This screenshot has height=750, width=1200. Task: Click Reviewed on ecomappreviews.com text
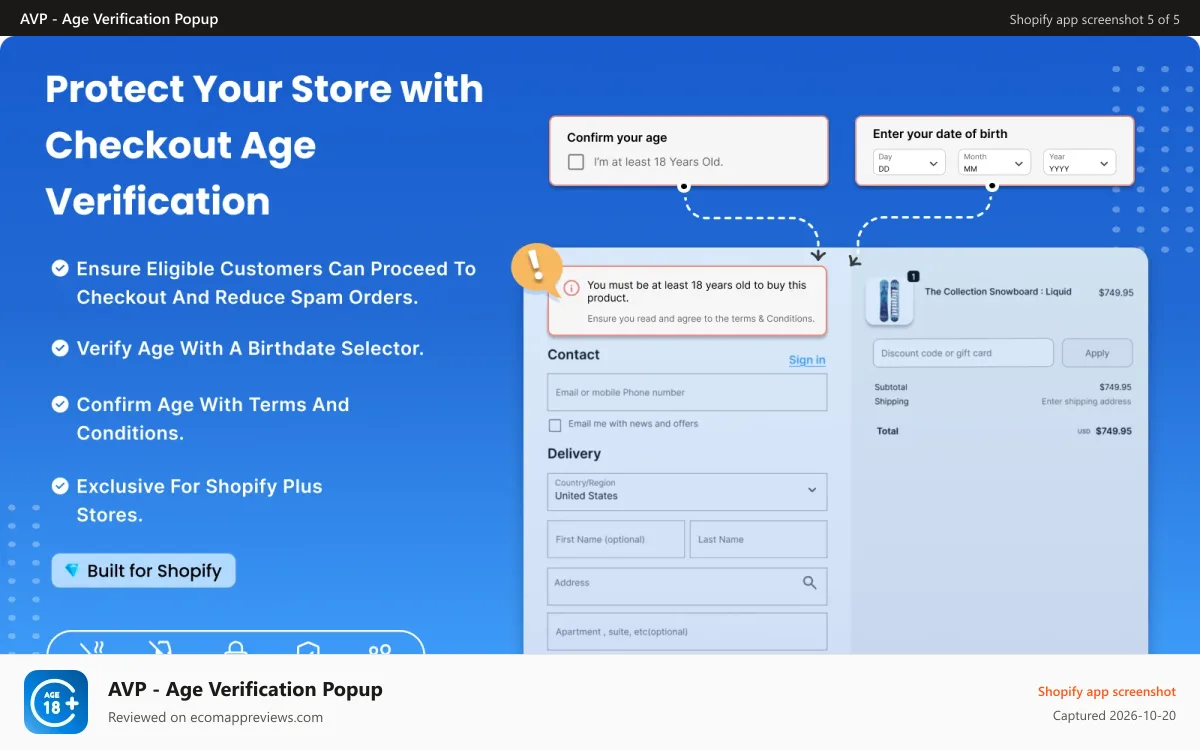pyautogui.click(x=215, y=717)
